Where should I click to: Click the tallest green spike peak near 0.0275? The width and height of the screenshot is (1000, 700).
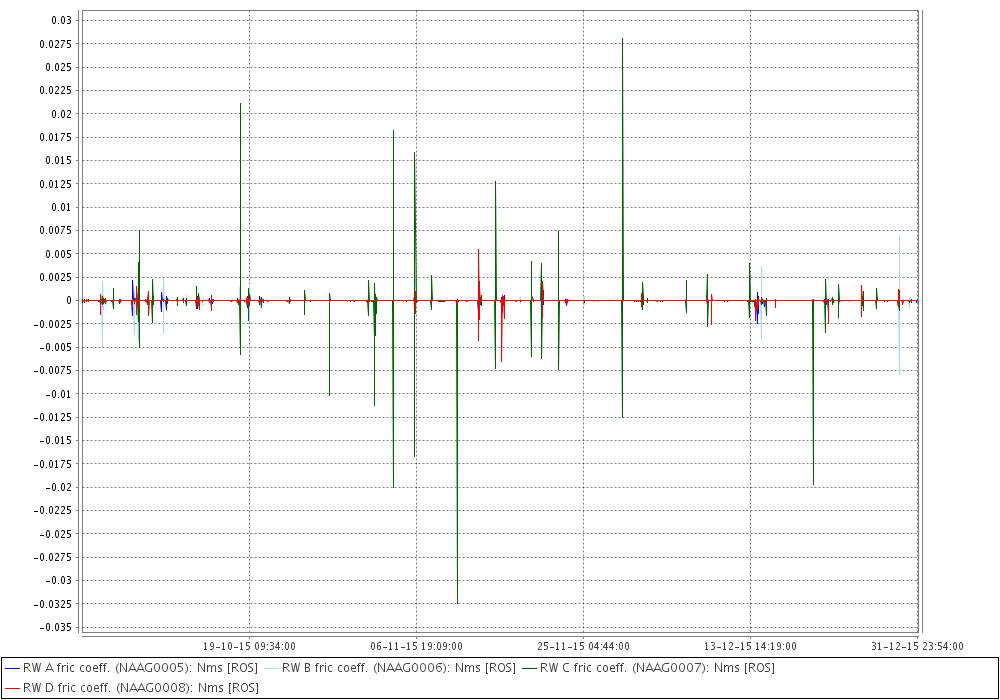(x=622, y=39)
